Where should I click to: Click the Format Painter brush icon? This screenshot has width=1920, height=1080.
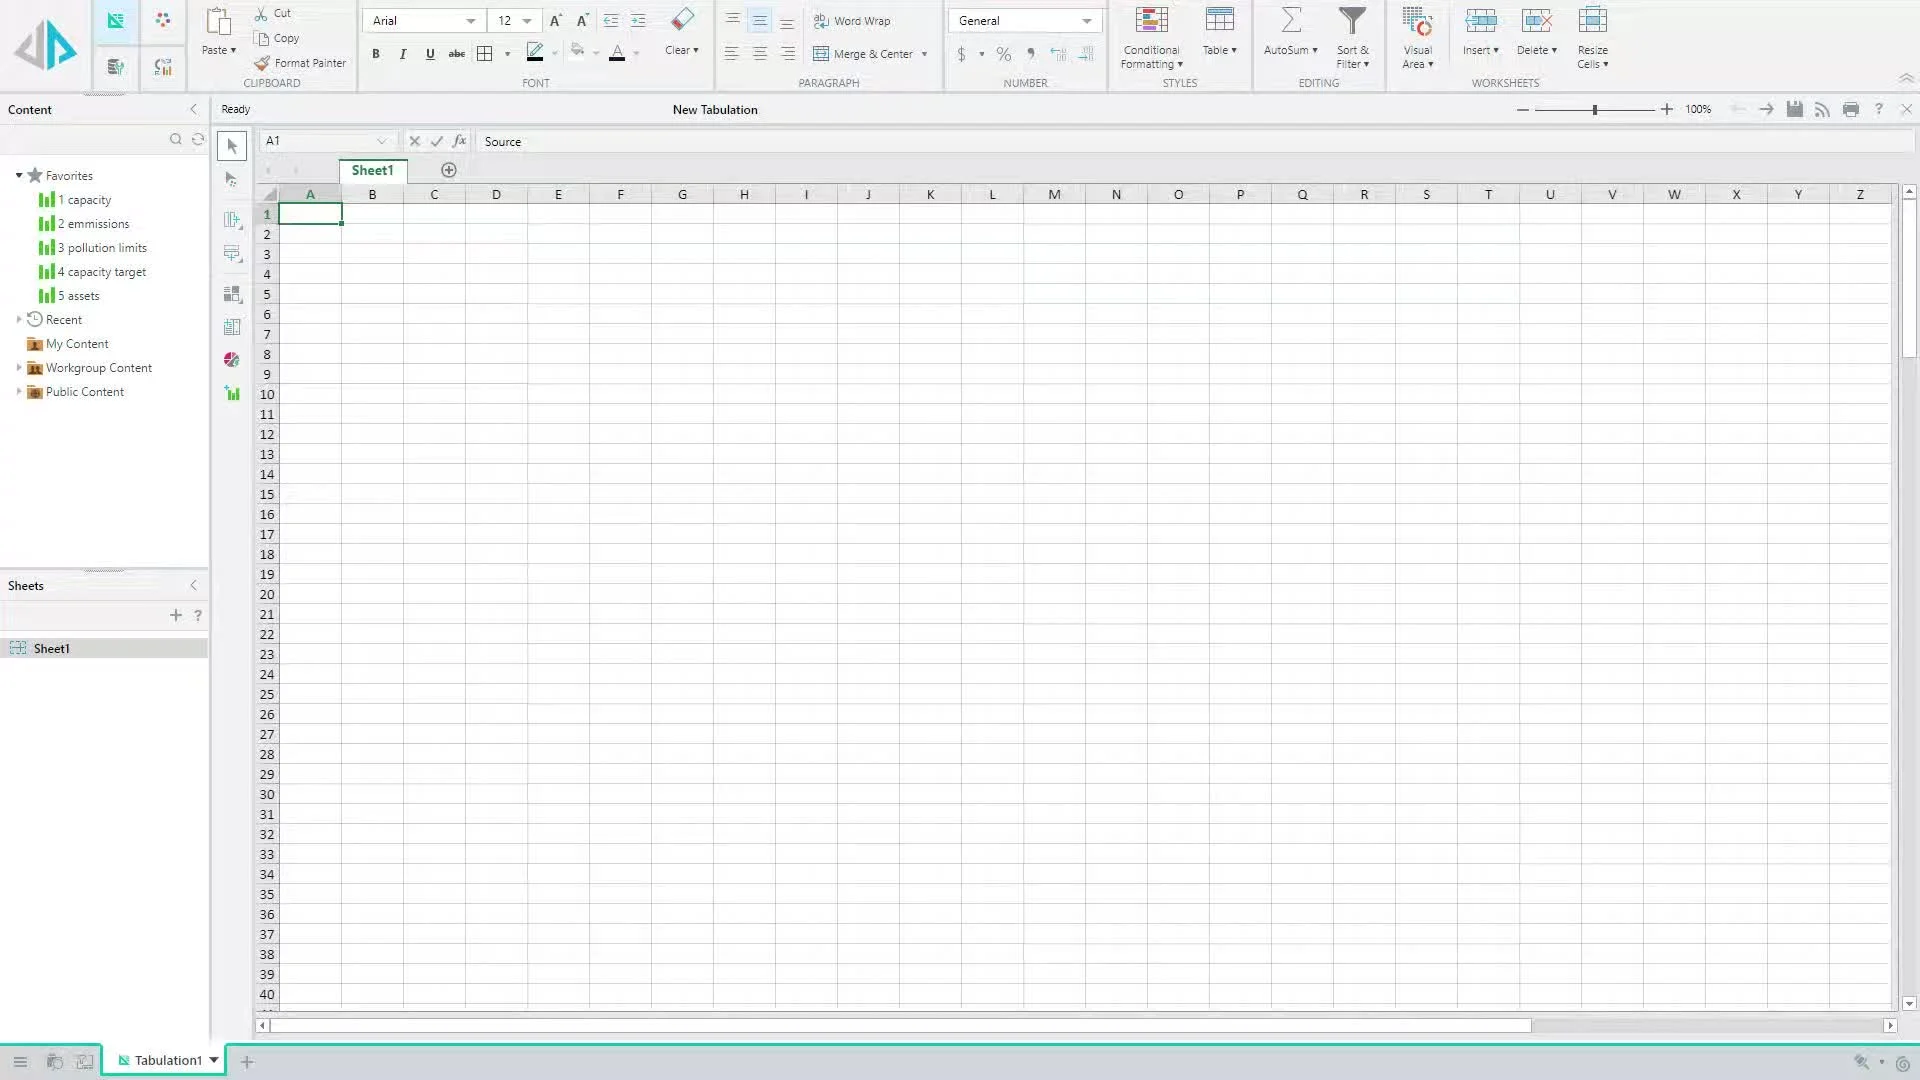(262, 63)
